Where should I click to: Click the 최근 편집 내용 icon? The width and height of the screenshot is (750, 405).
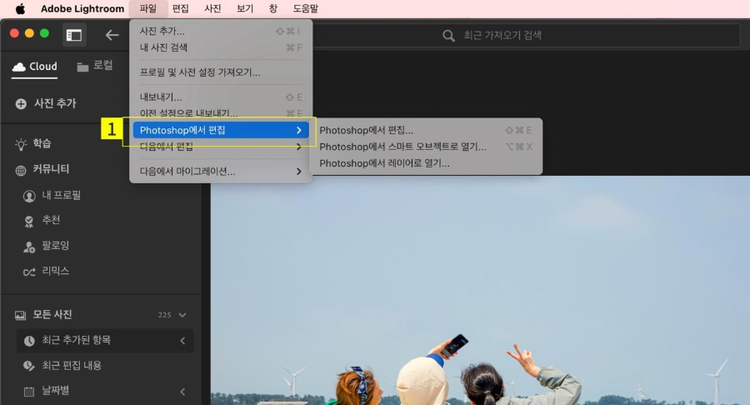29,366
